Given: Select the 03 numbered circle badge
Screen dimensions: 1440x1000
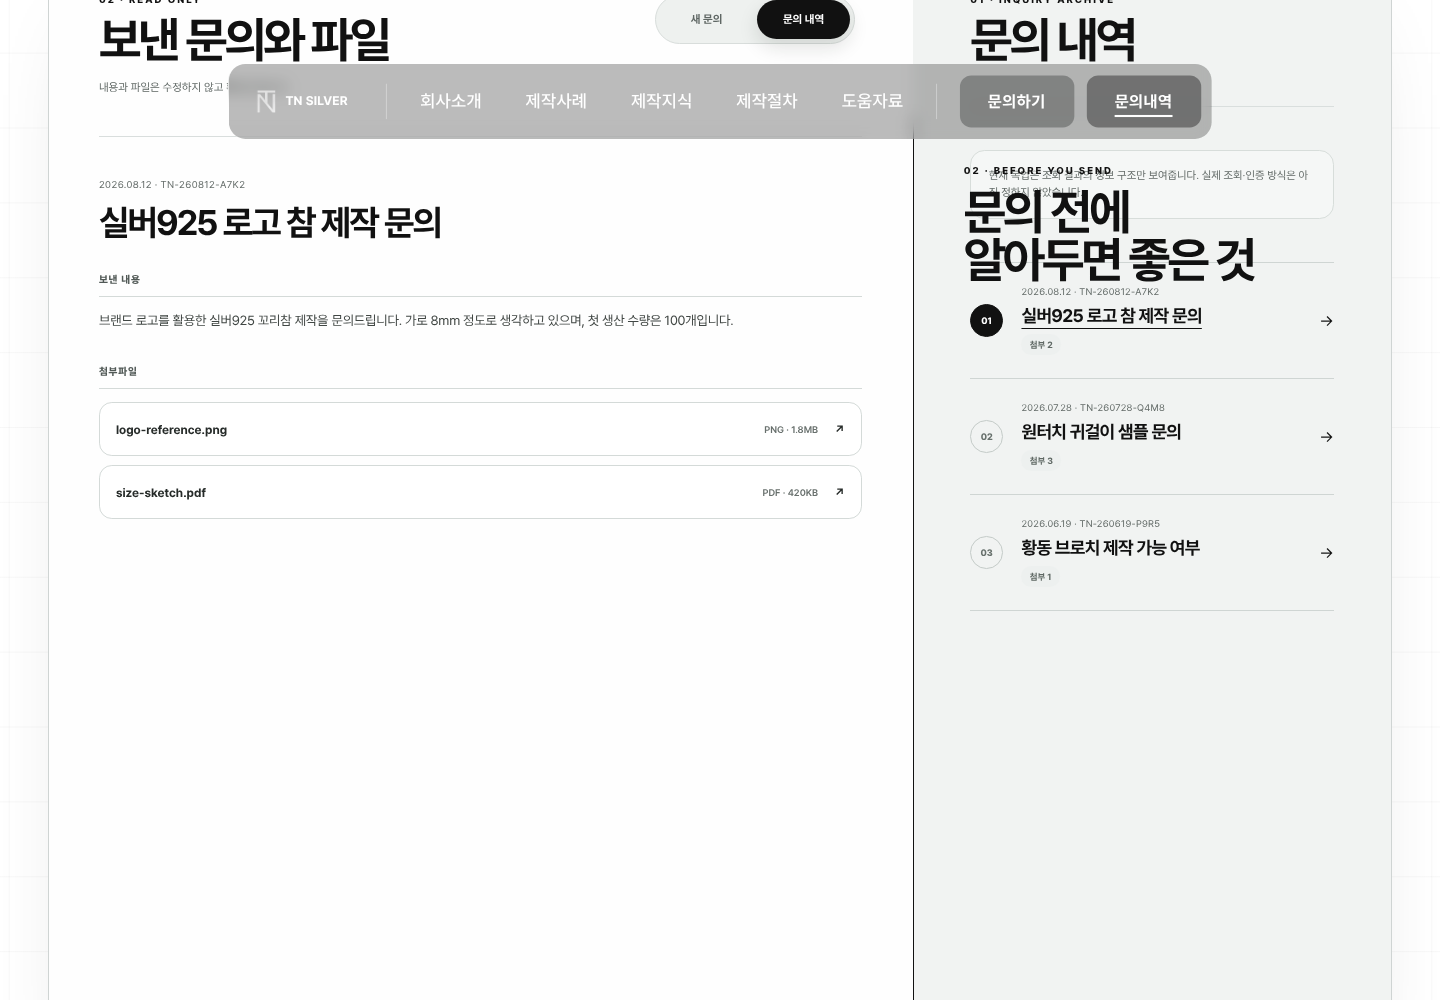Looking at the screenshot, I should click(x=986, y=553).
